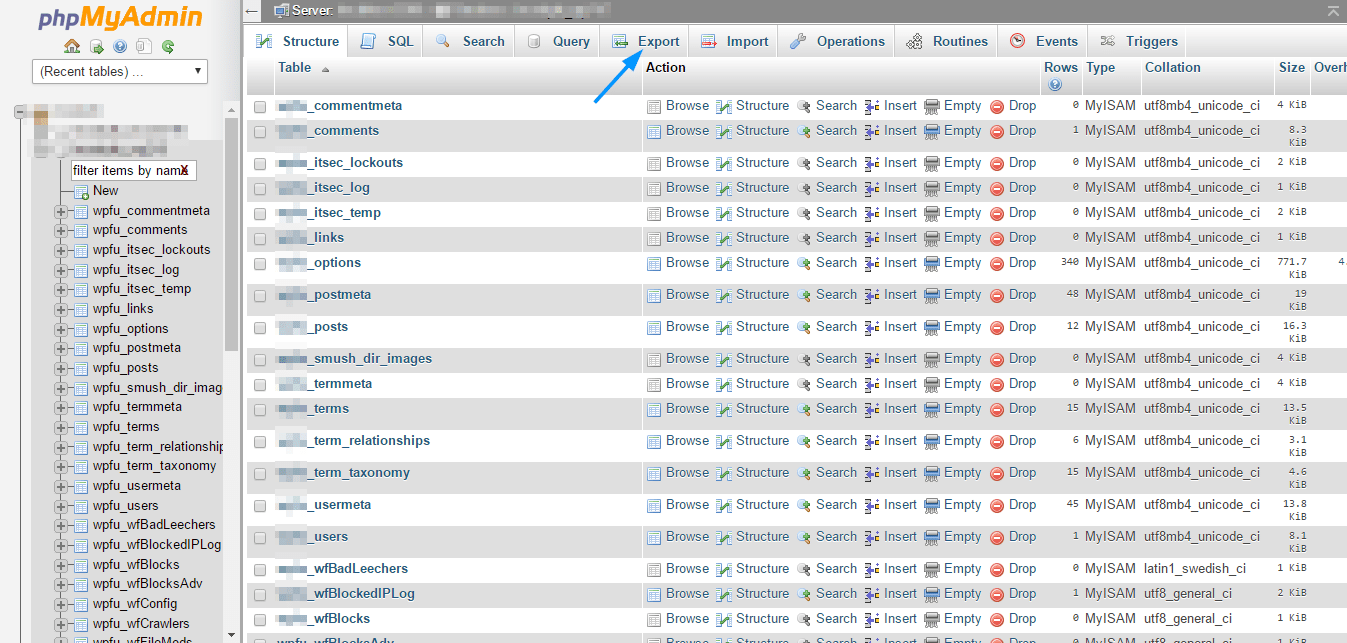Expand wpfu_comments in the sidebar tree
The image size is (1347, 643).
[61, 231]
